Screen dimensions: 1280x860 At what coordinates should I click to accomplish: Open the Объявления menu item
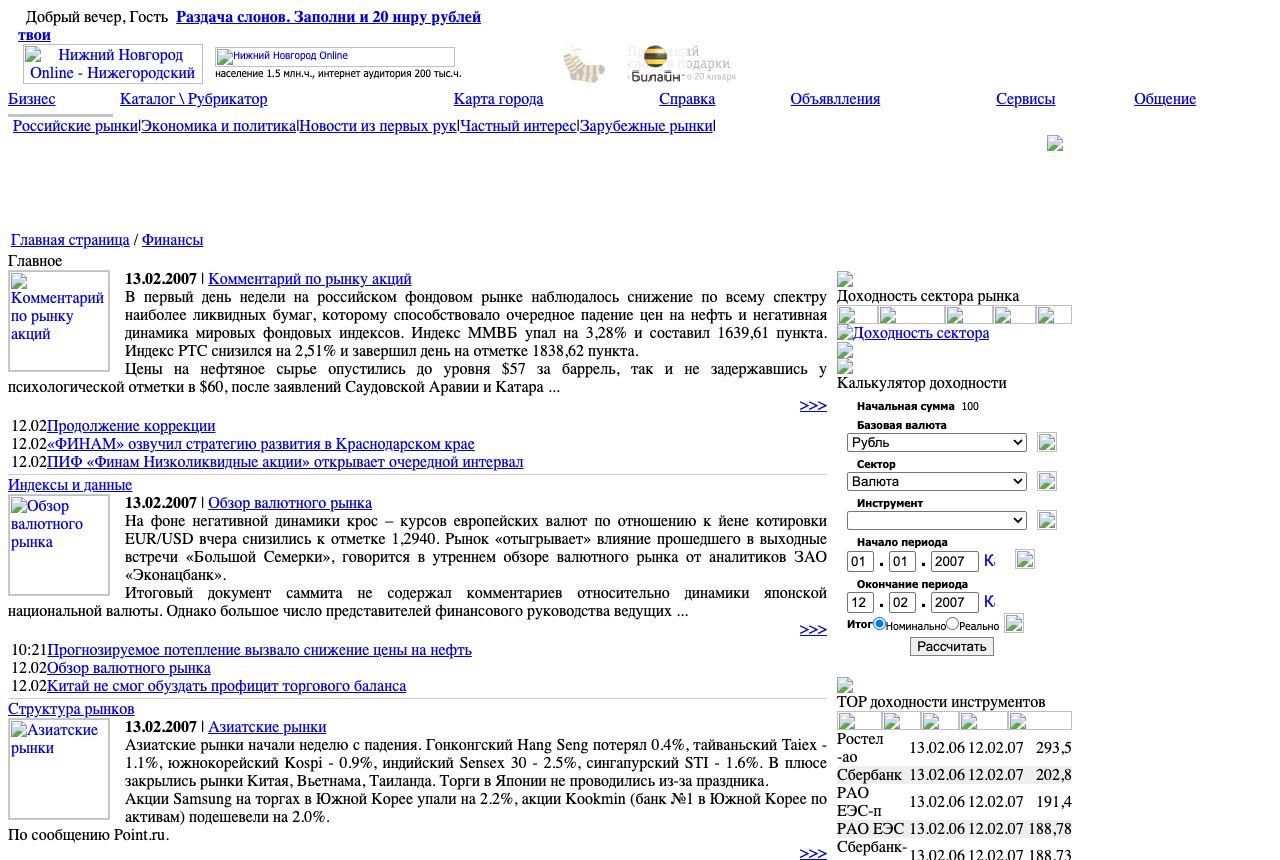[x=835, y=99]
